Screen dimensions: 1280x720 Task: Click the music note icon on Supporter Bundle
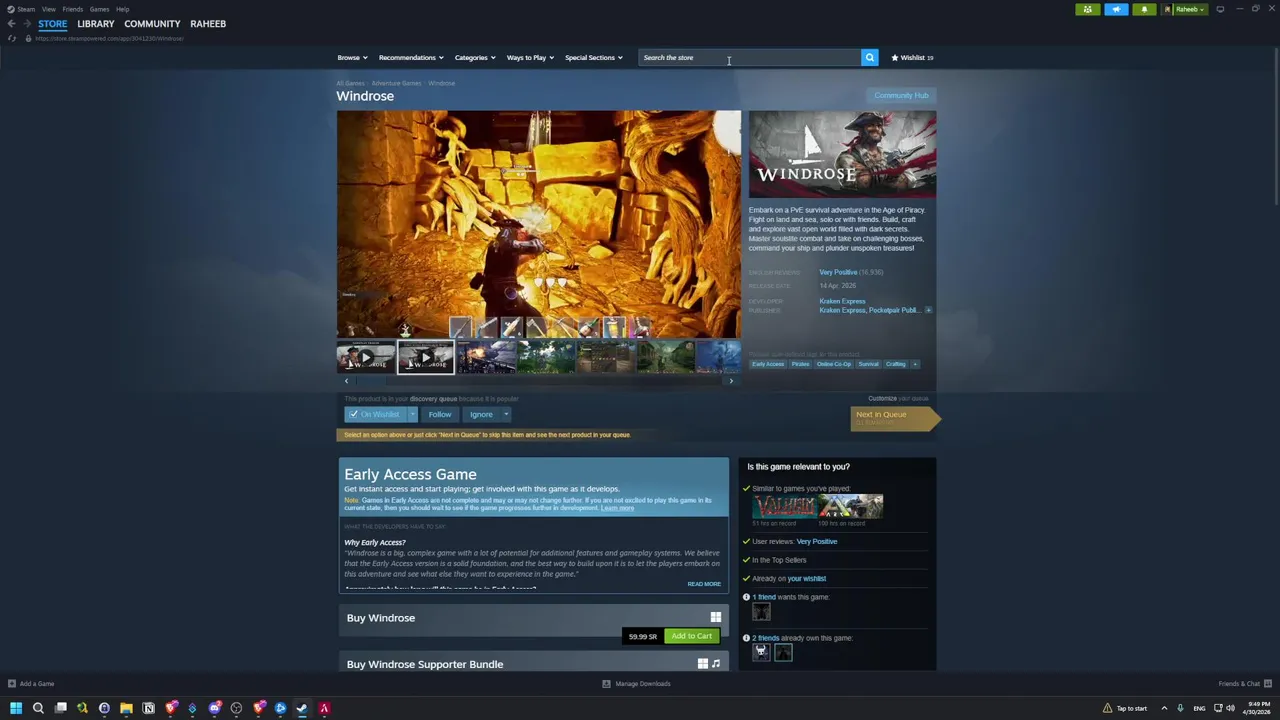coord(716,664)
